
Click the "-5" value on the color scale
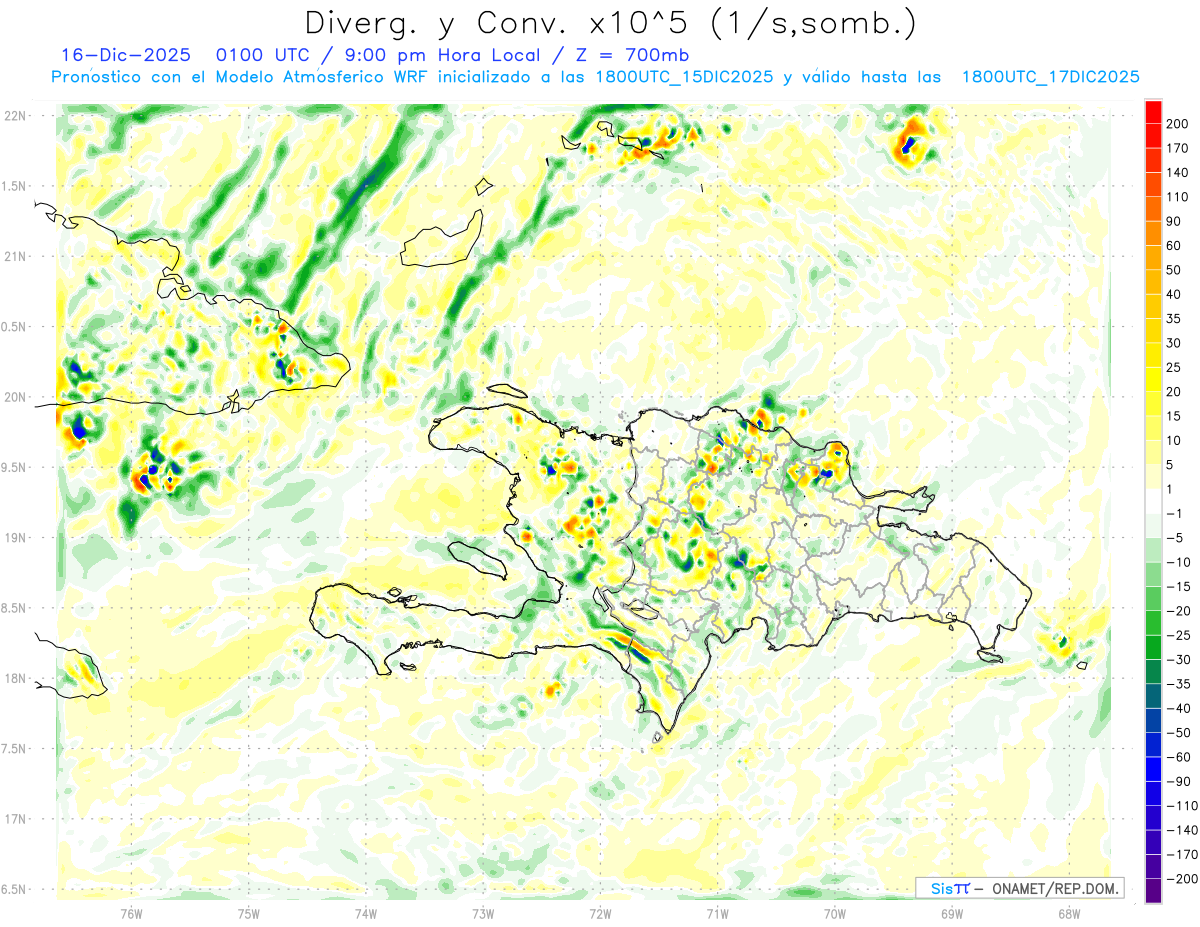pos(1174,538)
